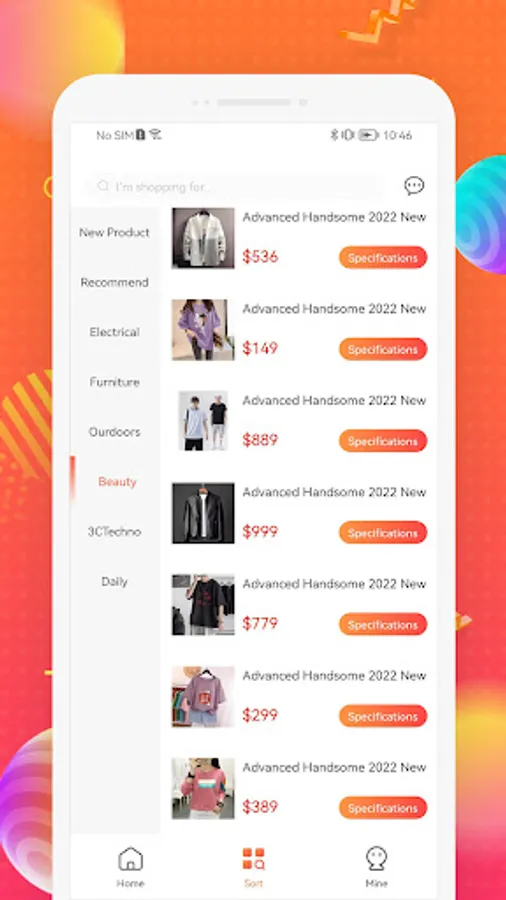Tap the search magnifier icon
This screenshot has width=506, height=900.
(x=103, y=186)
